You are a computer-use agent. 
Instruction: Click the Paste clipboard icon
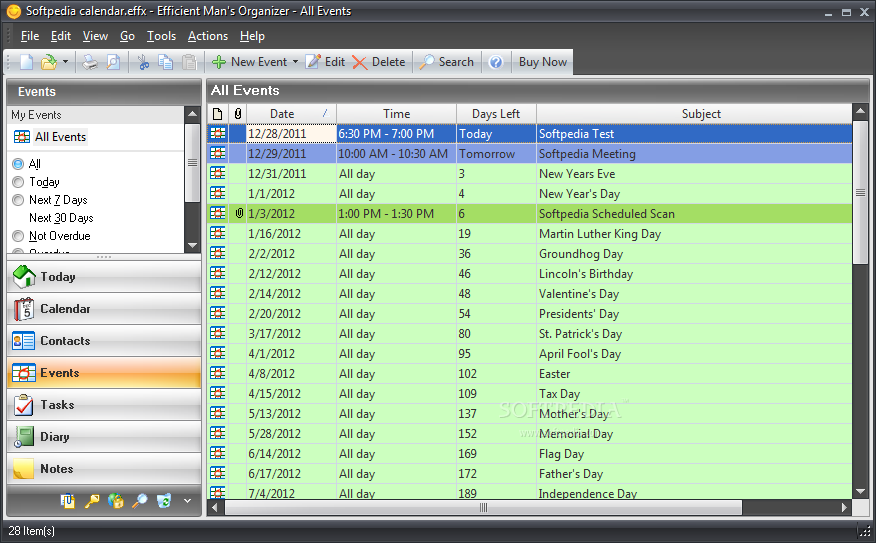coord(189,62)
